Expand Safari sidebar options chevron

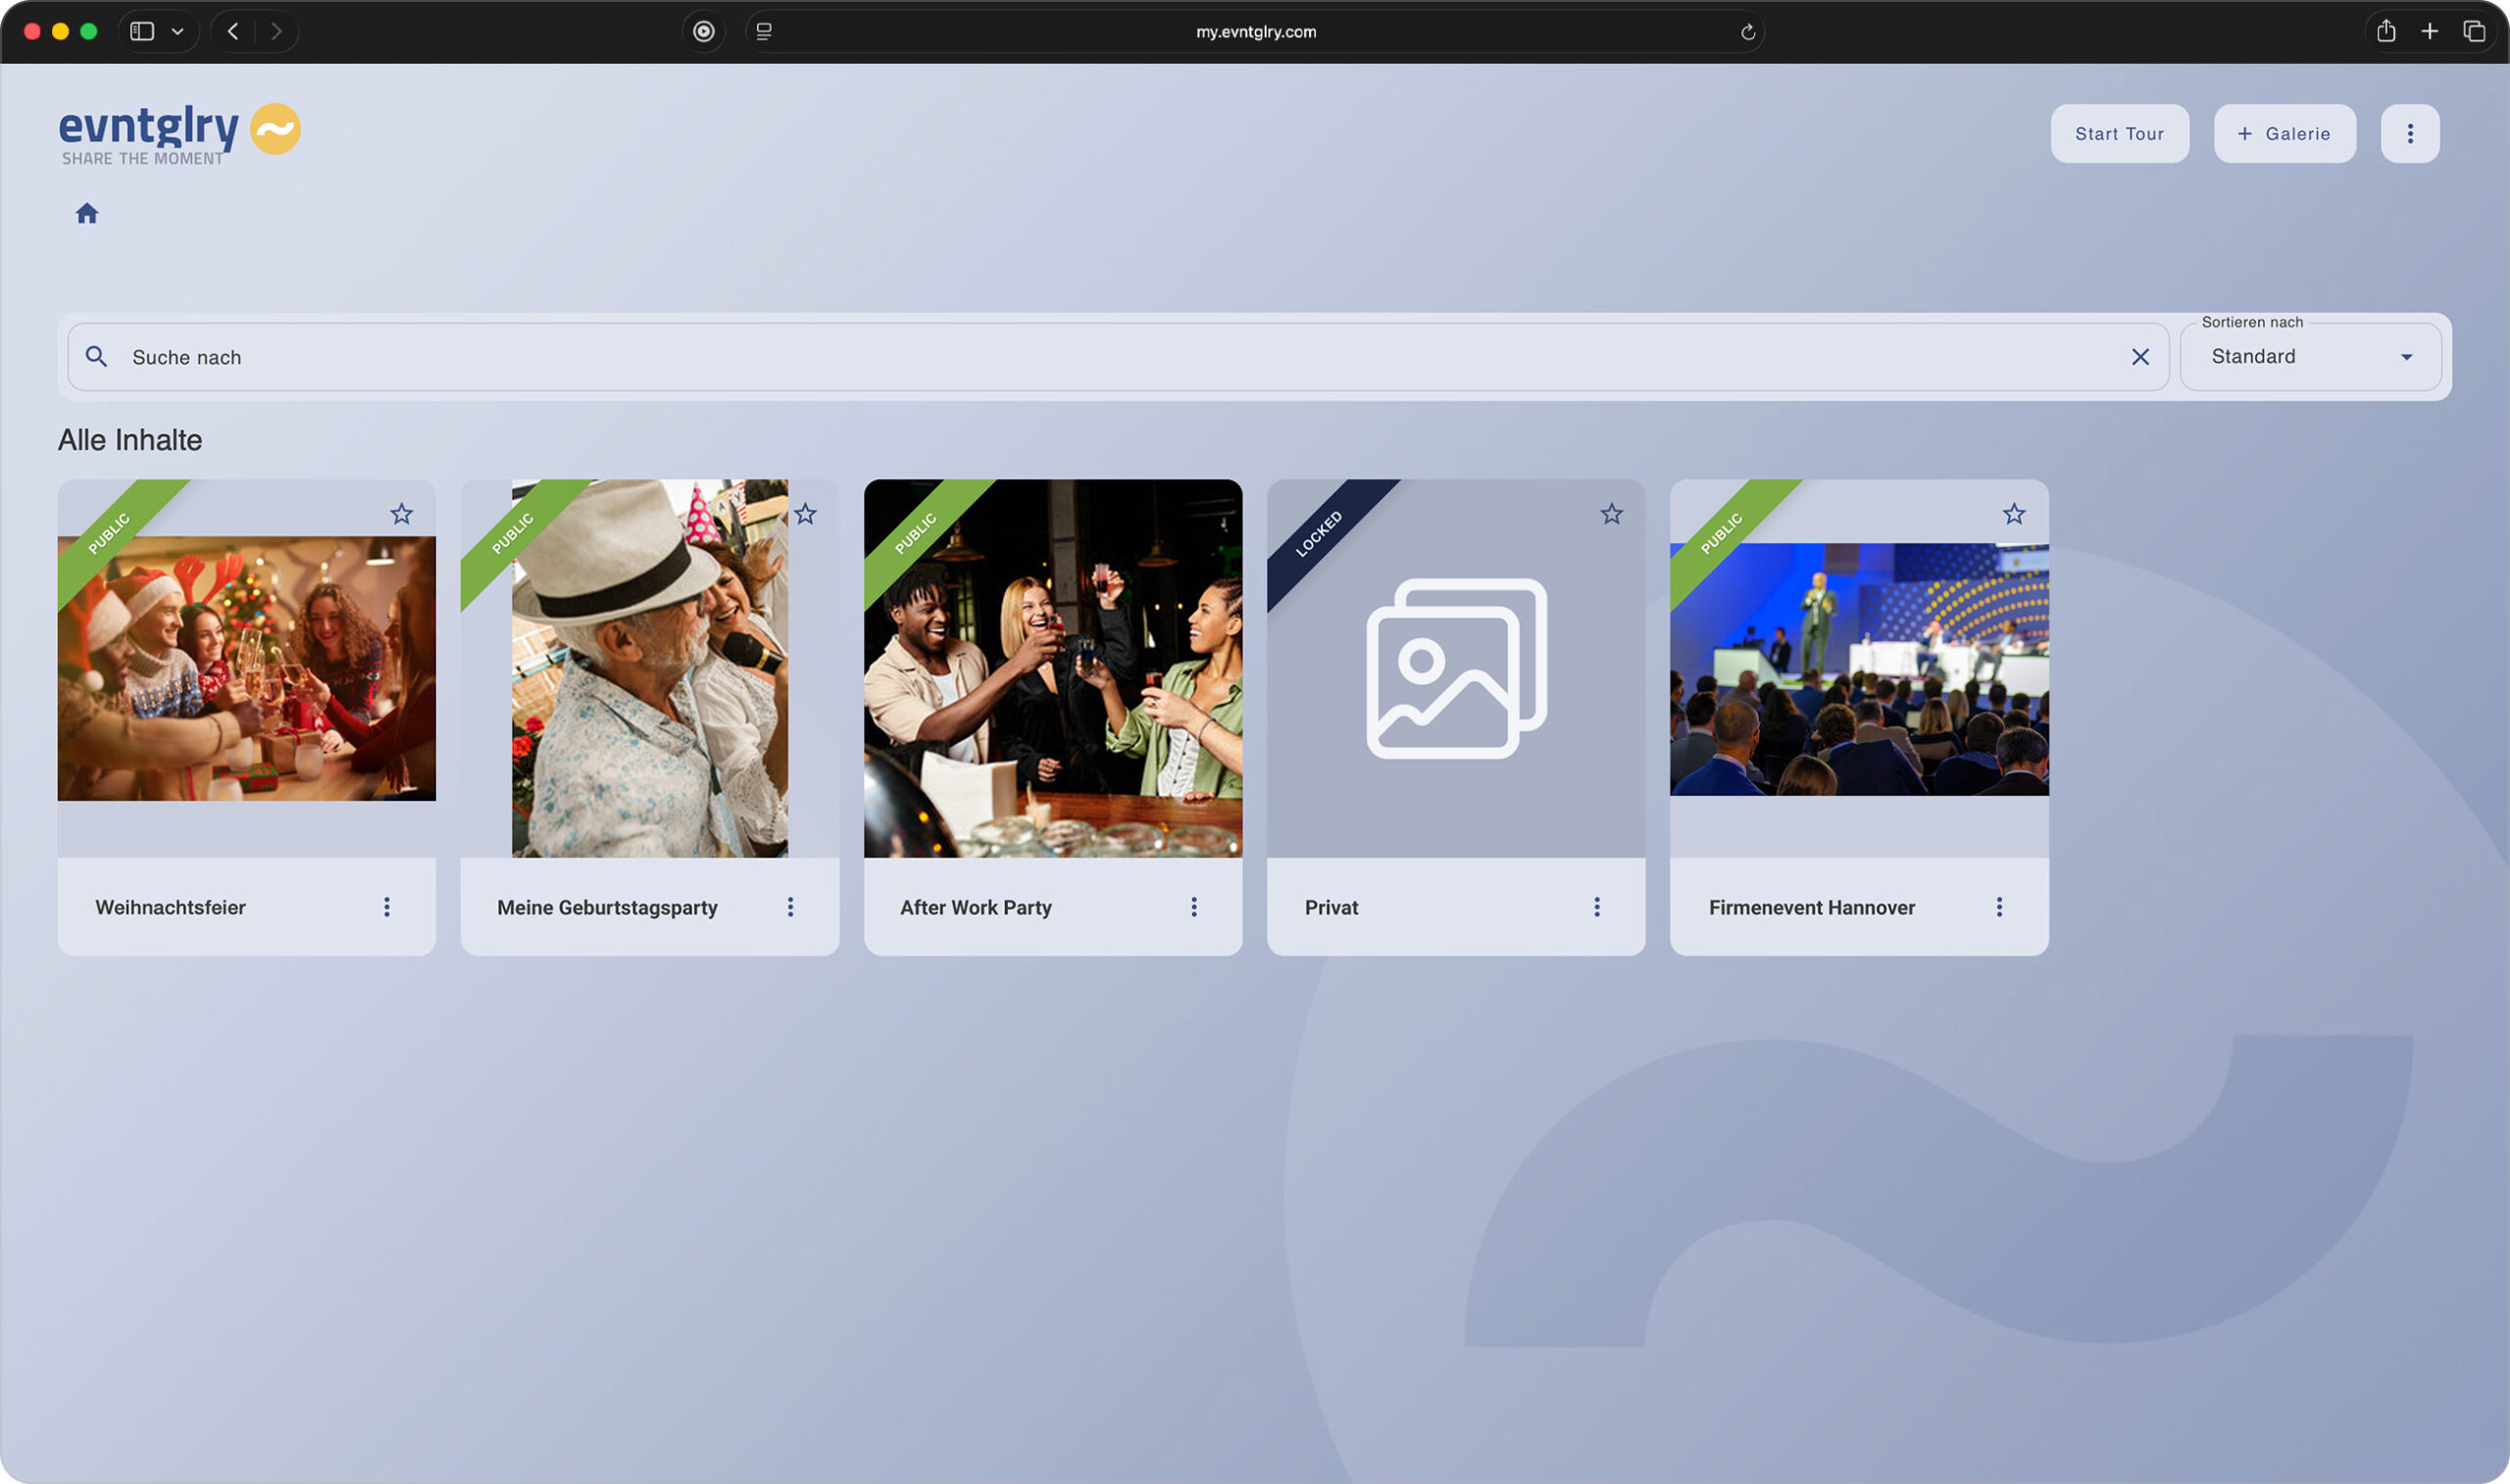[x=178, y=32]
